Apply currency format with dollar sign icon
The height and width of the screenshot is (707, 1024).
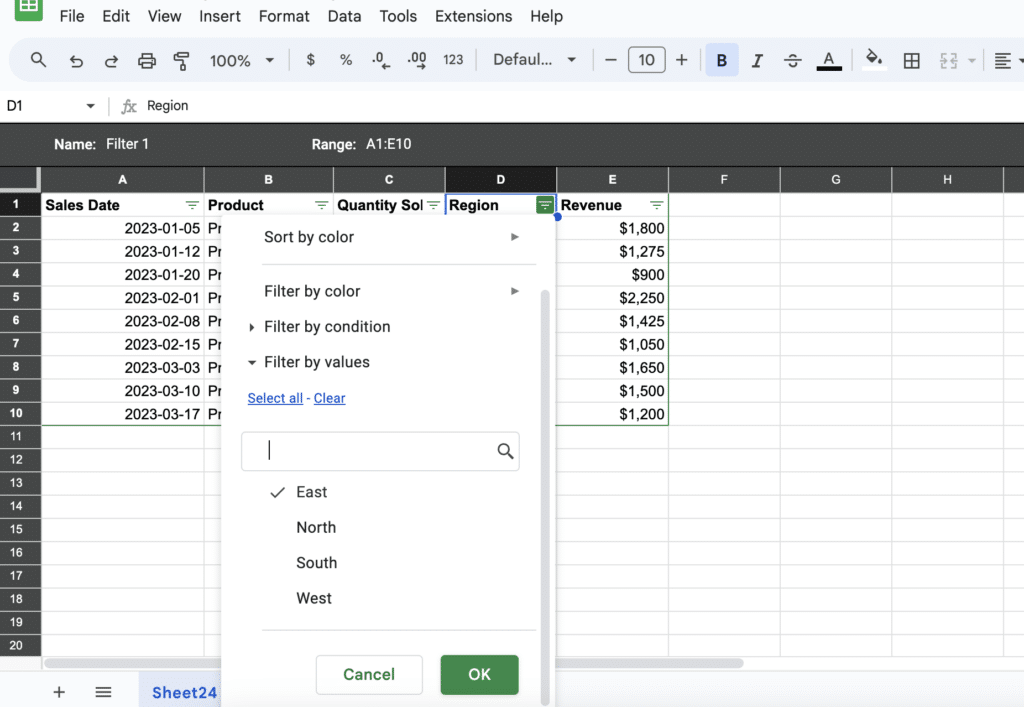(x=314, y=60)
